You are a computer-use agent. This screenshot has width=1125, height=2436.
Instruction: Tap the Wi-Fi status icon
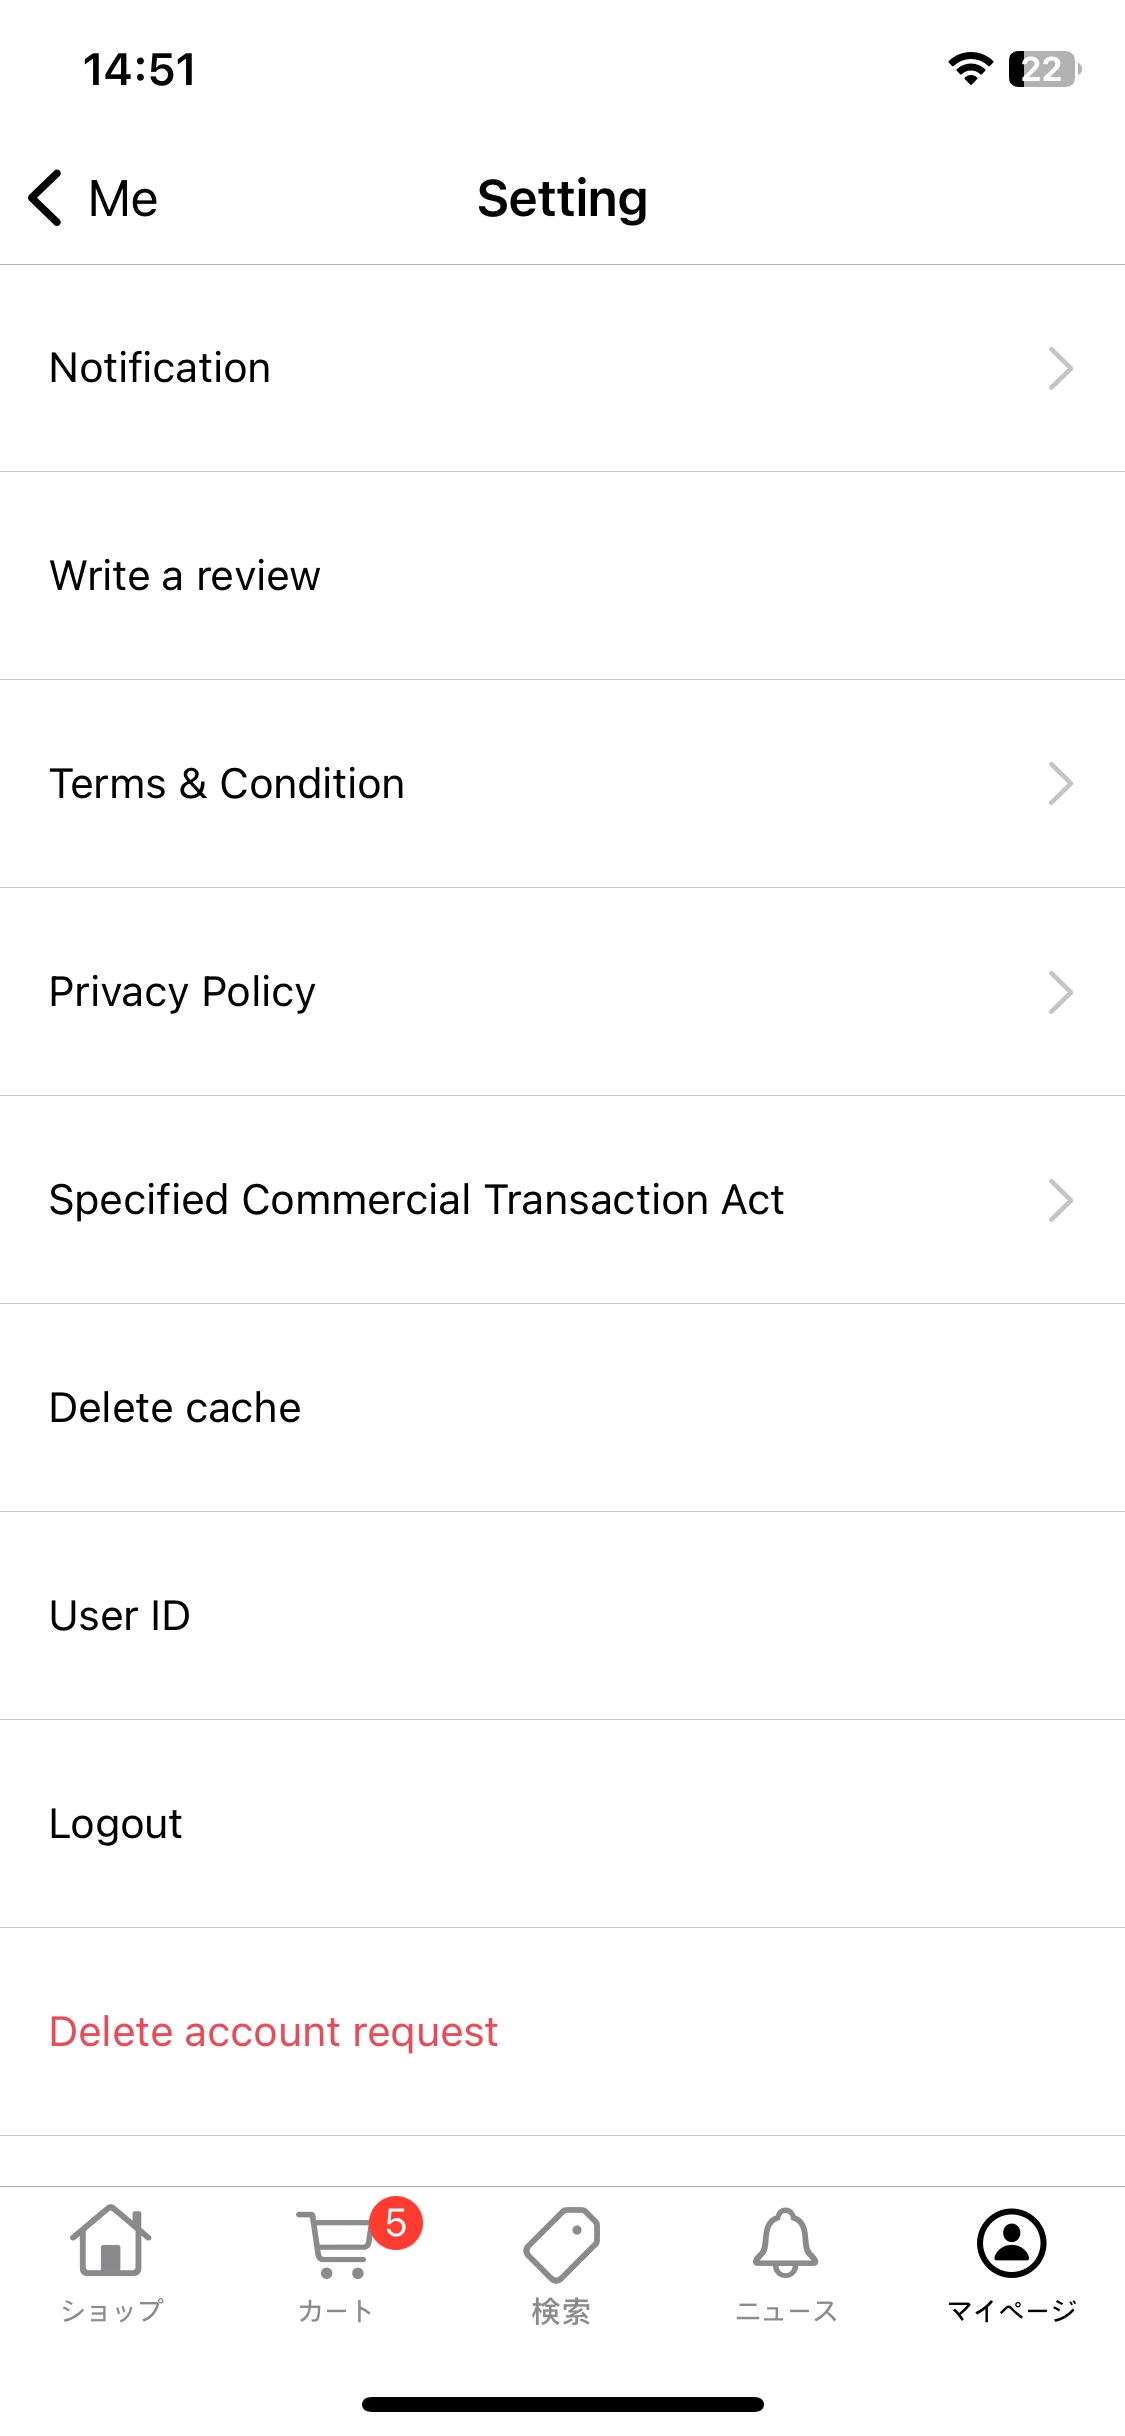(970, 69)
